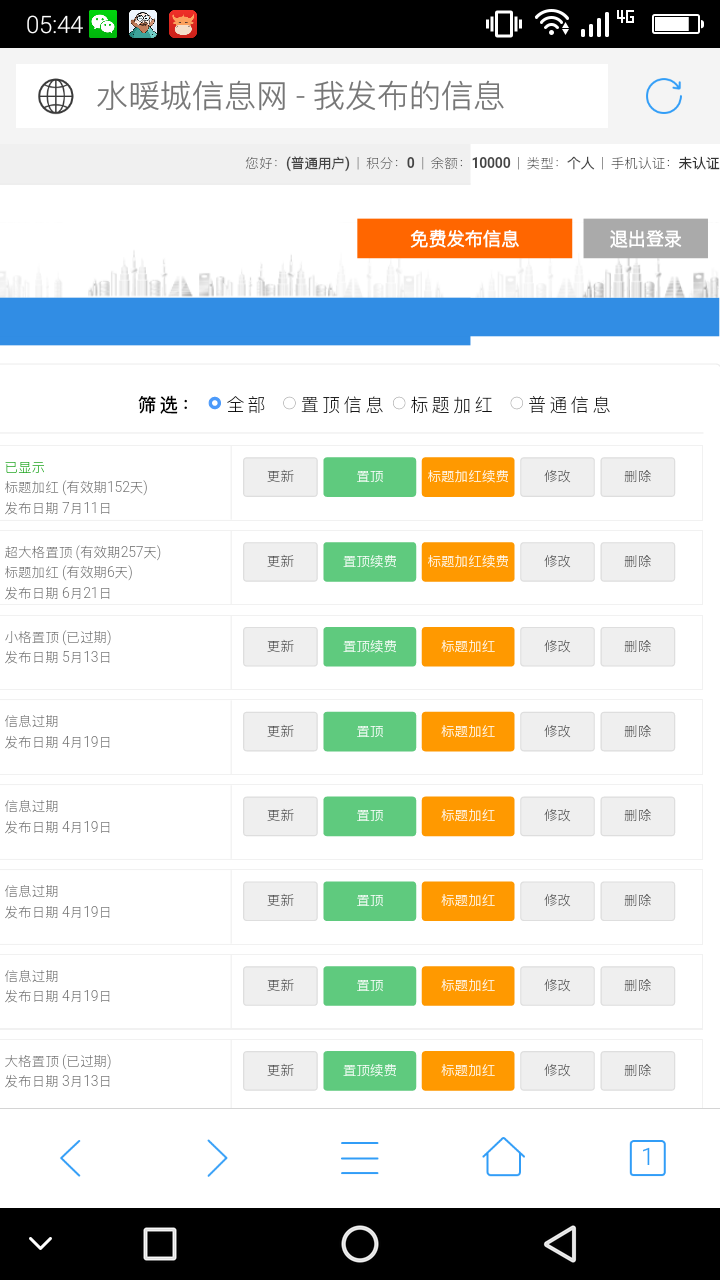720x1280 pixels.
Task: Collapse keyboard with bottom-left down chevron
Action: coord(40,1244)
